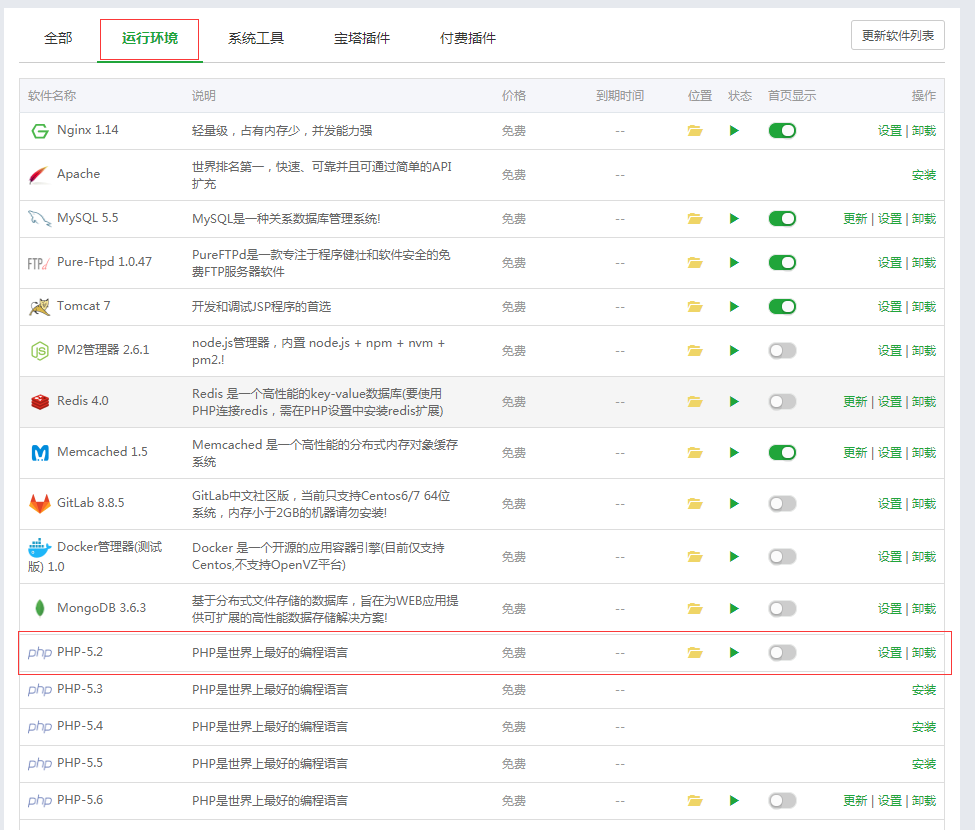Enable Docker管理器 homepage display toggle
The image size is (975, 830).
782,556
